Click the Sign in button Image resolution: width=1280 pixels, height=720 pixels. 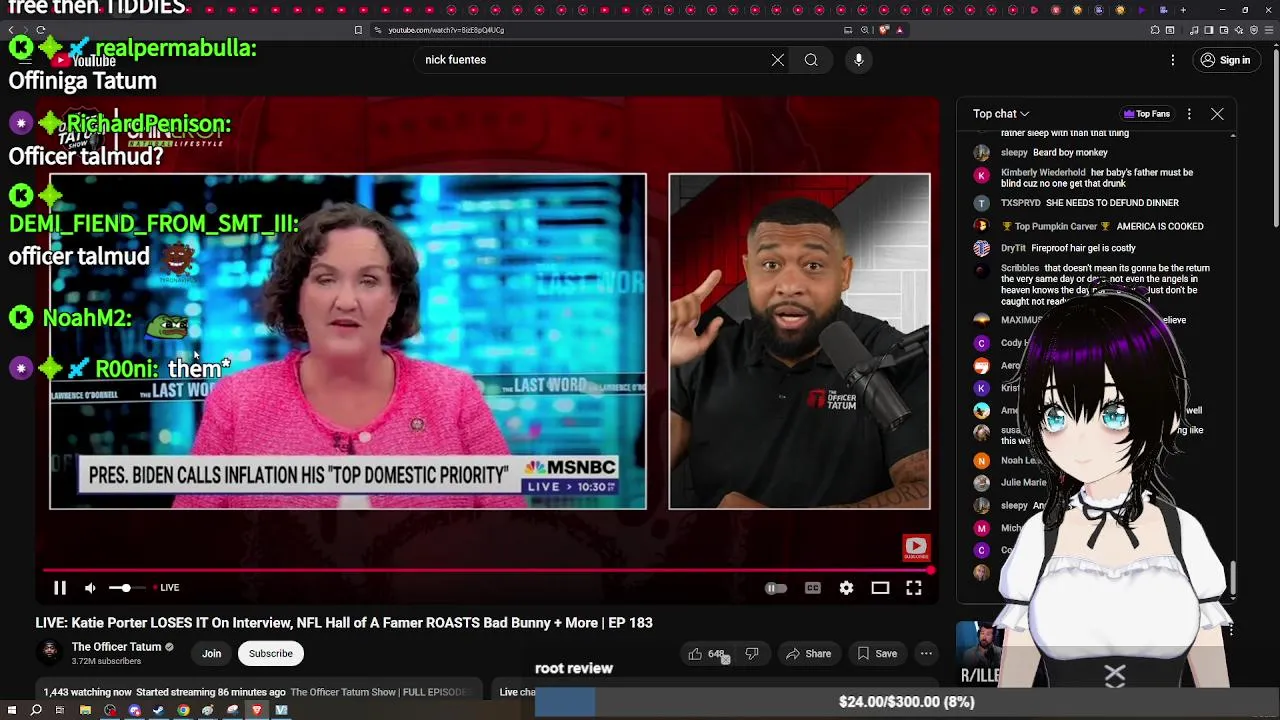(1225, 60)
